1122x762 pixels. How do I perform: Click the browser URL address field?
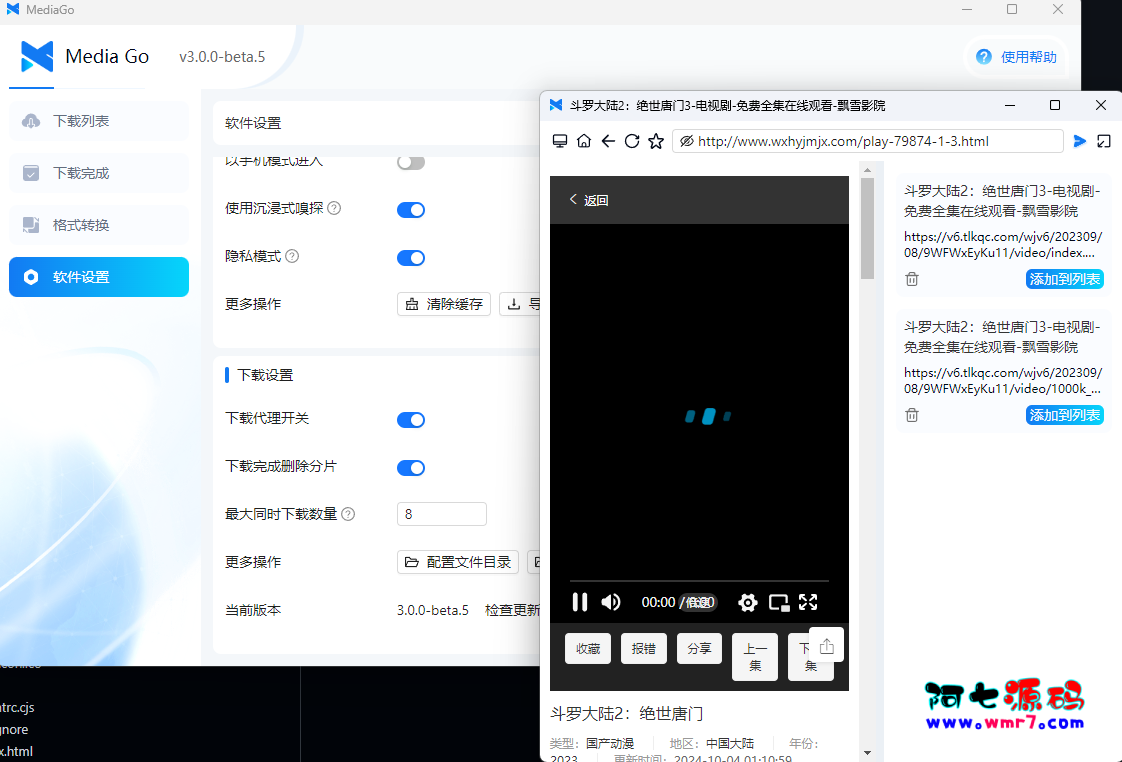pos(867,141)
